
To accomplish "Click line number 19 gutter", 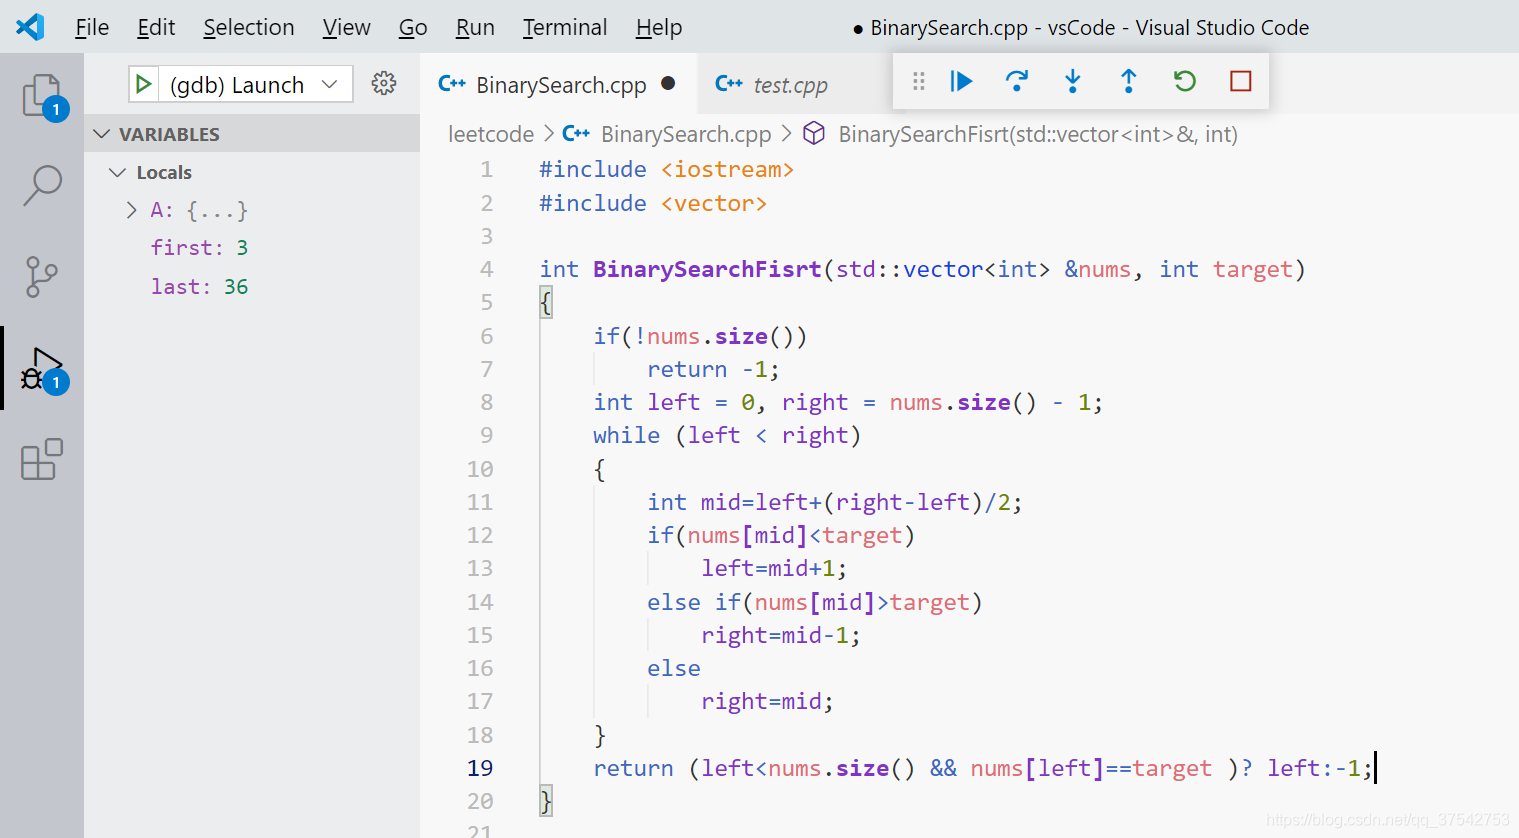I will coord(480,768).
